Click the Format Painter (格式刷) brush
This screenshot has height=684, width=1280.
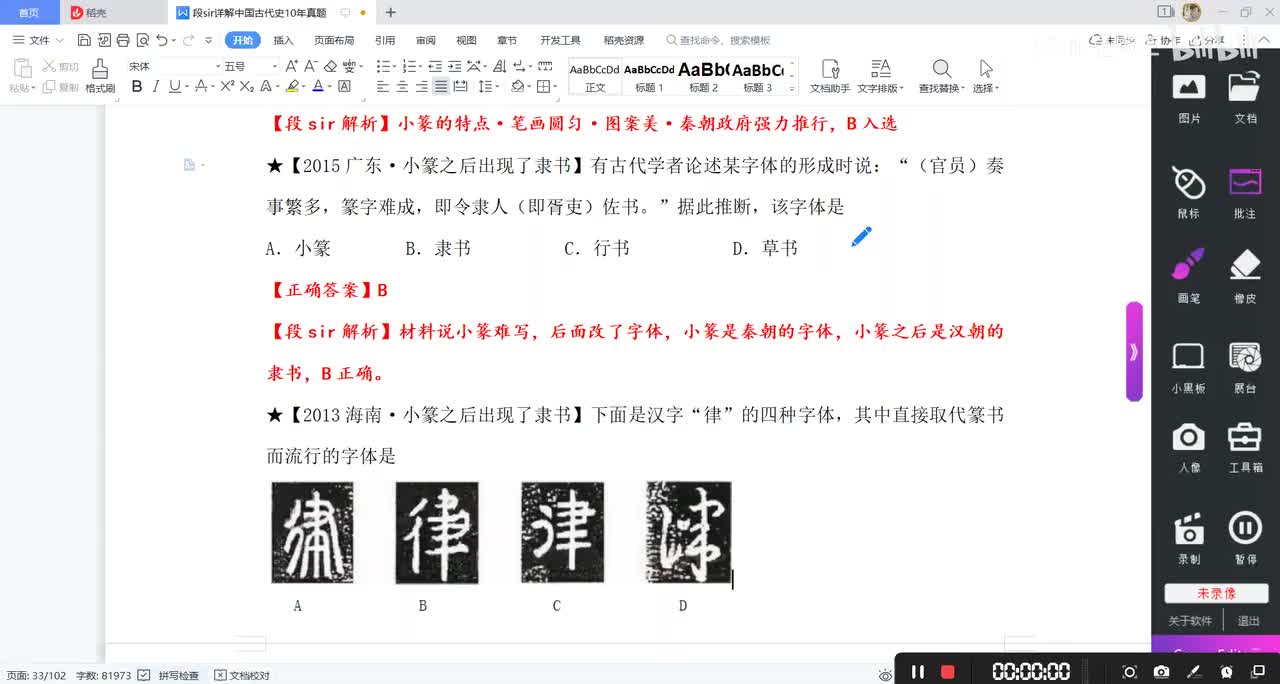(x=100, y=76)
